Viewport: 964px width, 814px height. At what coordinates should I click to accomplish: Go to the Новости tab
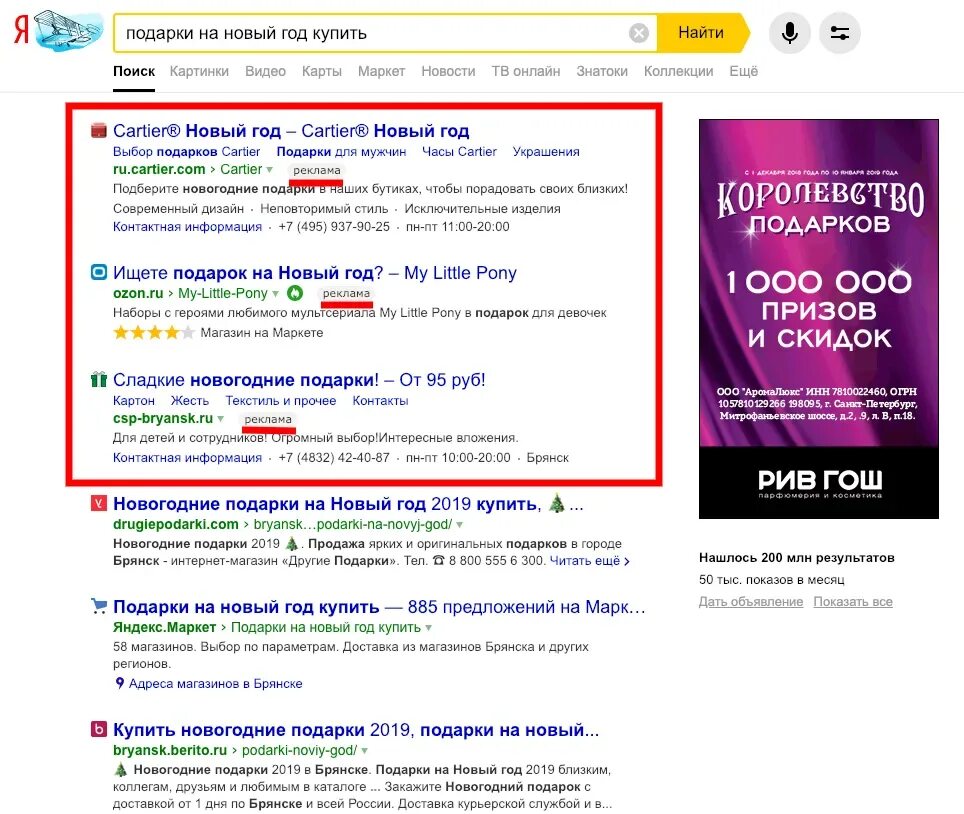(448, 71)
